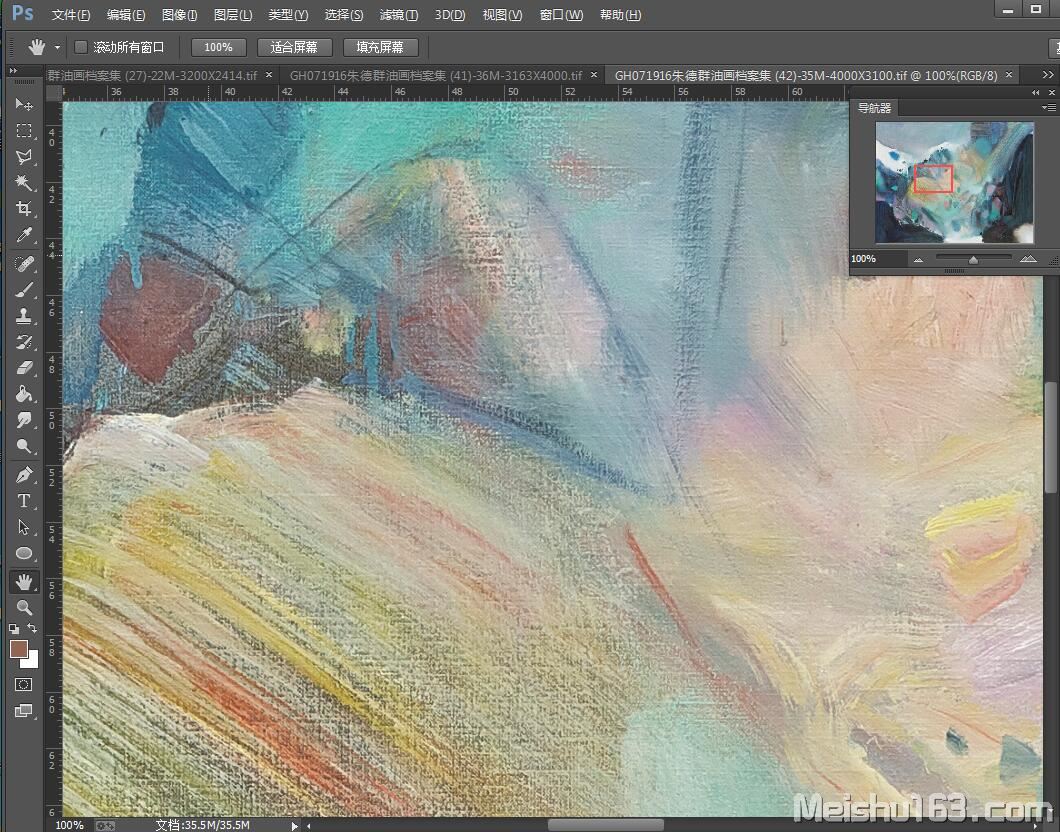The image size is (1060, 832).
Task: Select the History Brush tool
Action: pyautogui.click(x=24, y=342)
